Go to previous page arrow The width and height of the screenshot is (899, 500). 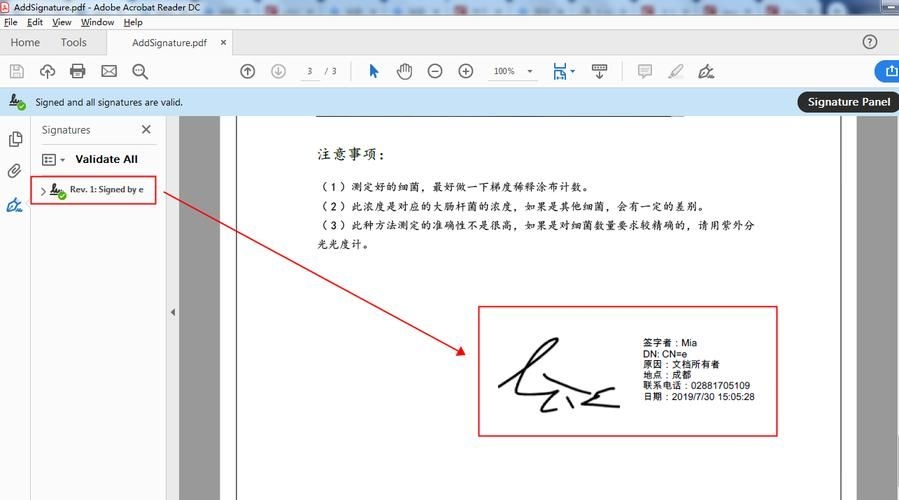[x=248, y=71]
